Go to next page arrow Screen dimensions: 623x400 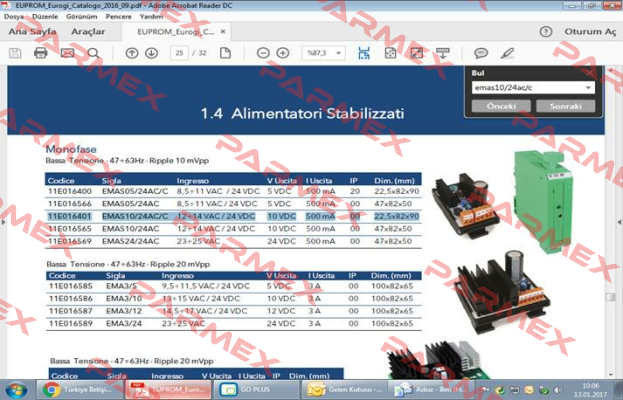151,53
